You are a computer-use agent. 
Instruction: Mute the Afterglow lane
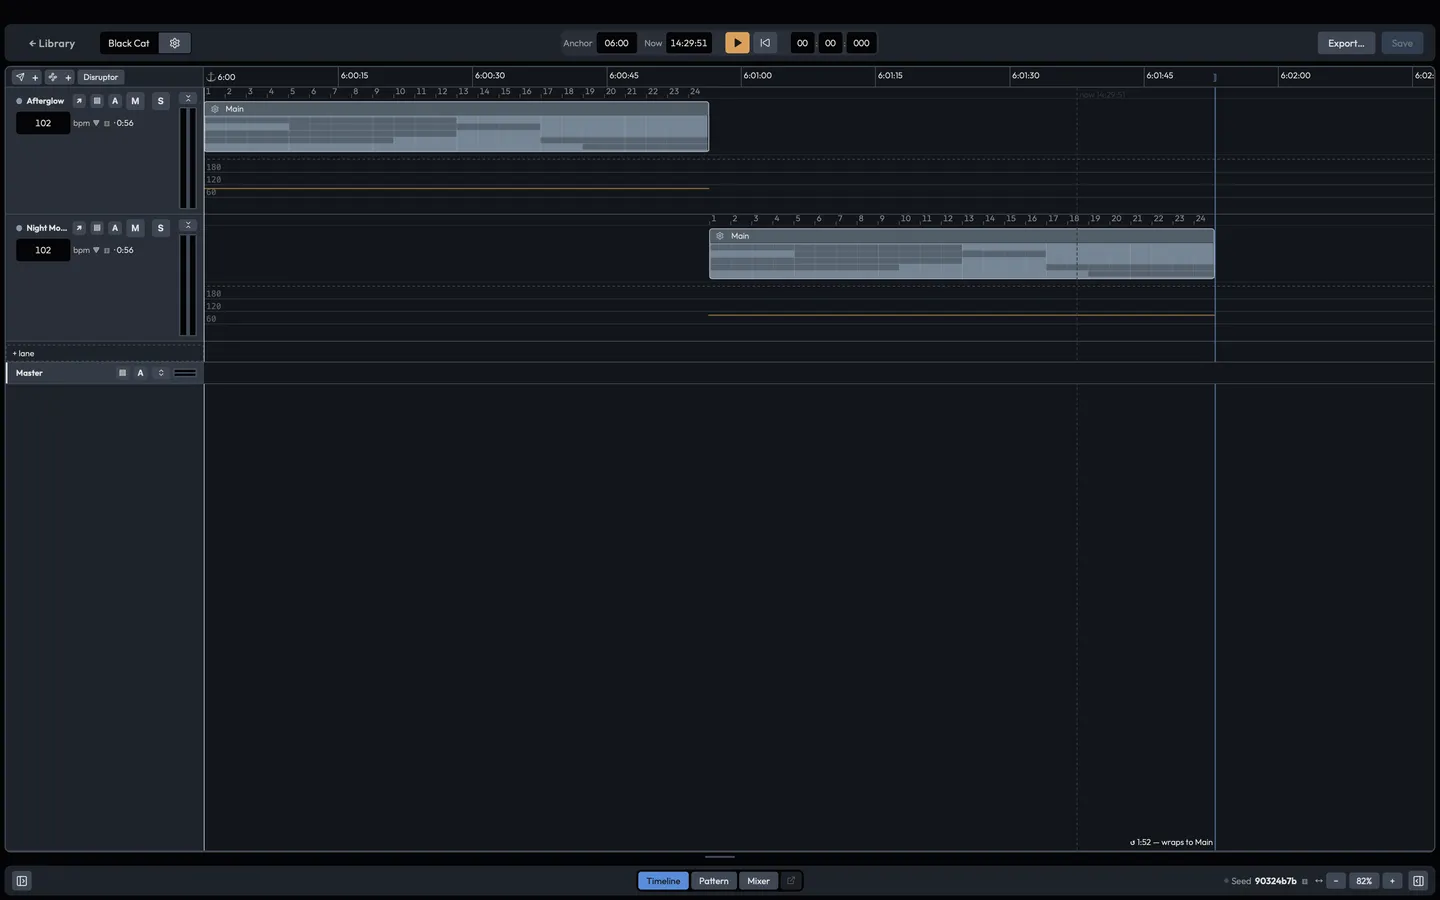(x=136, y=101)
